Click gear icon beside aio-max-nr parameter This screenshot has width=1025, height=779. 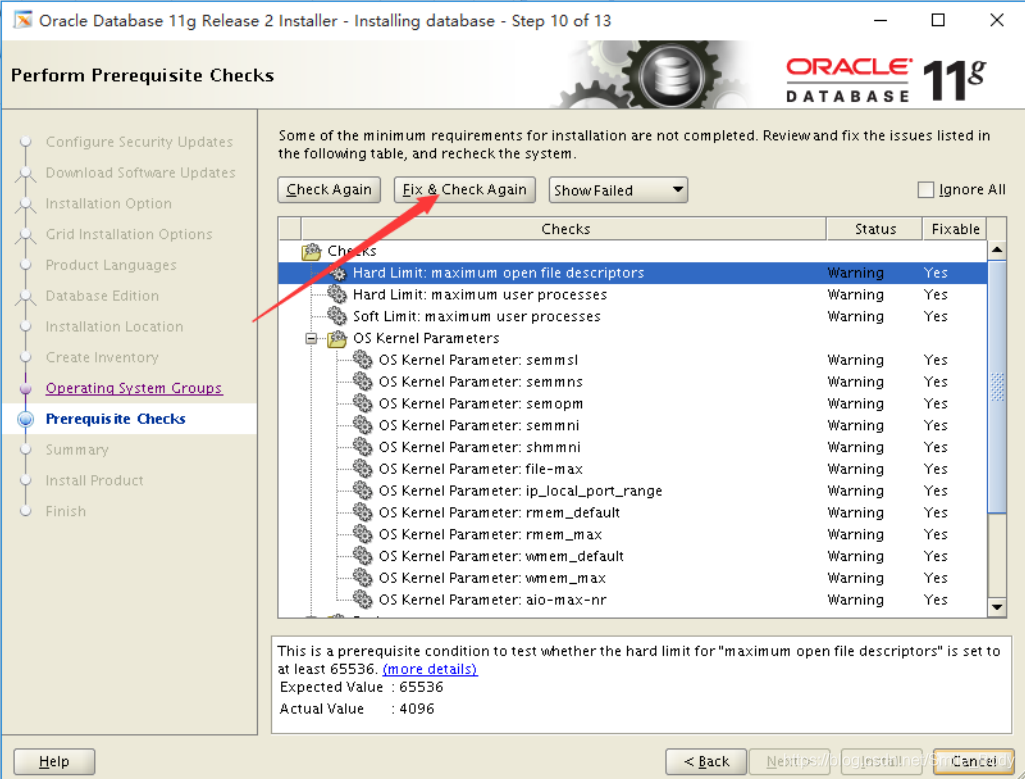[363, 600]
